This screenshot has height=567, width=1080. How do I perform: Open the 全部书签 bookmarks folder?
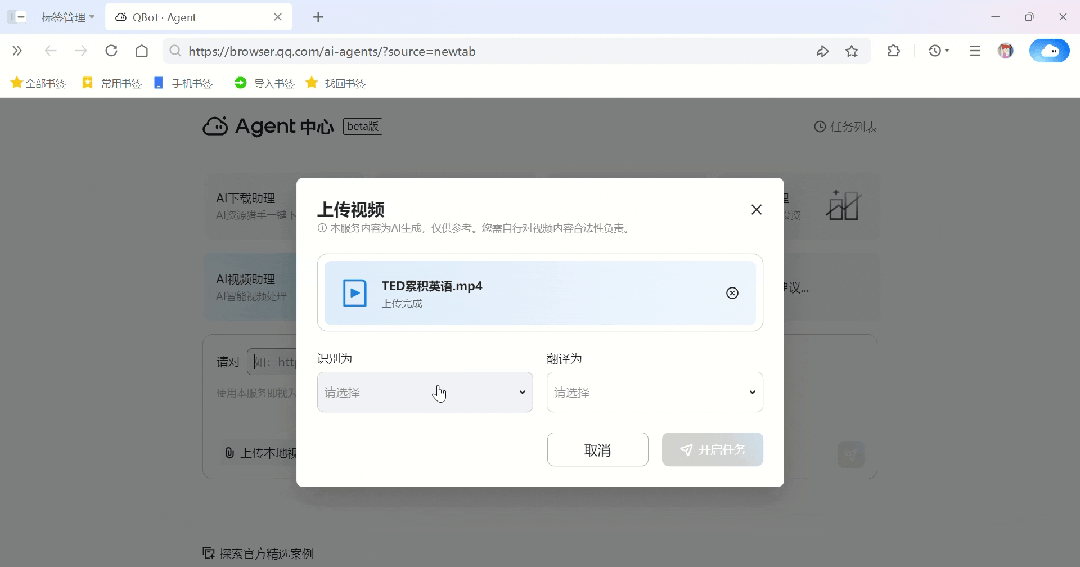coord(38,83)
